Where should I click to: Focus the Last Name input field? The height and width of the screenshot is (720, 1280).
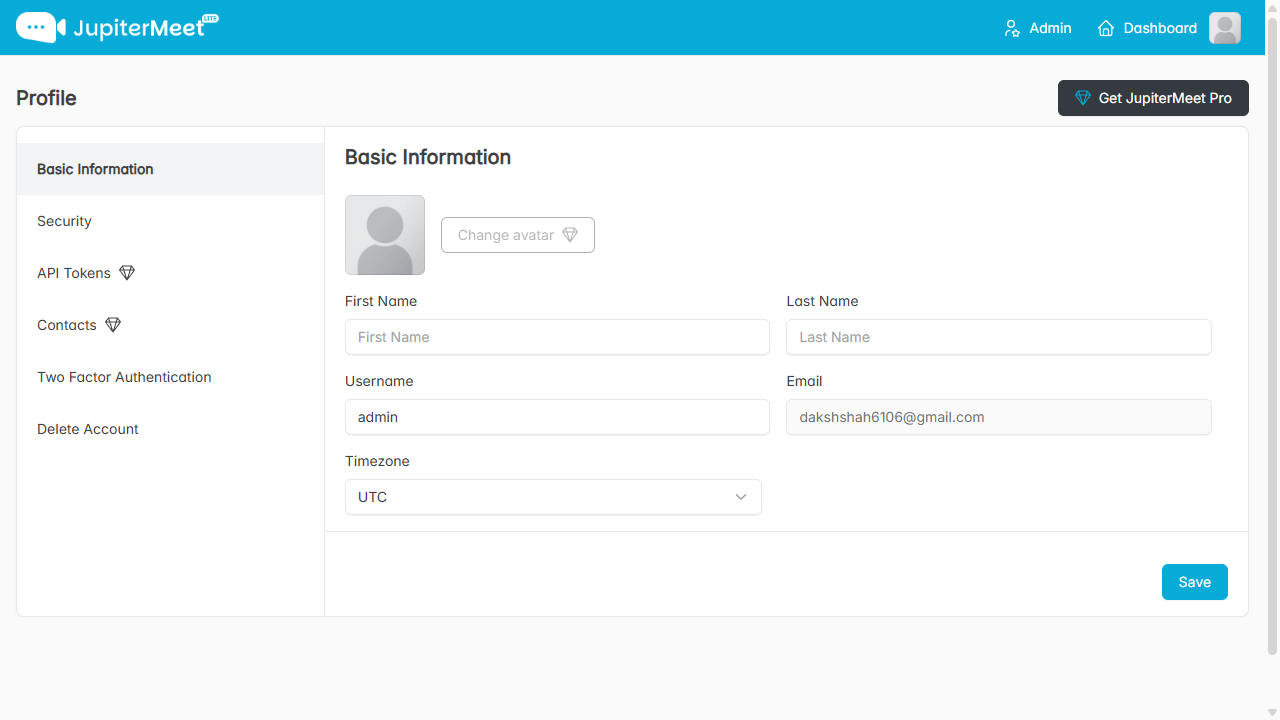click(999, 337)
